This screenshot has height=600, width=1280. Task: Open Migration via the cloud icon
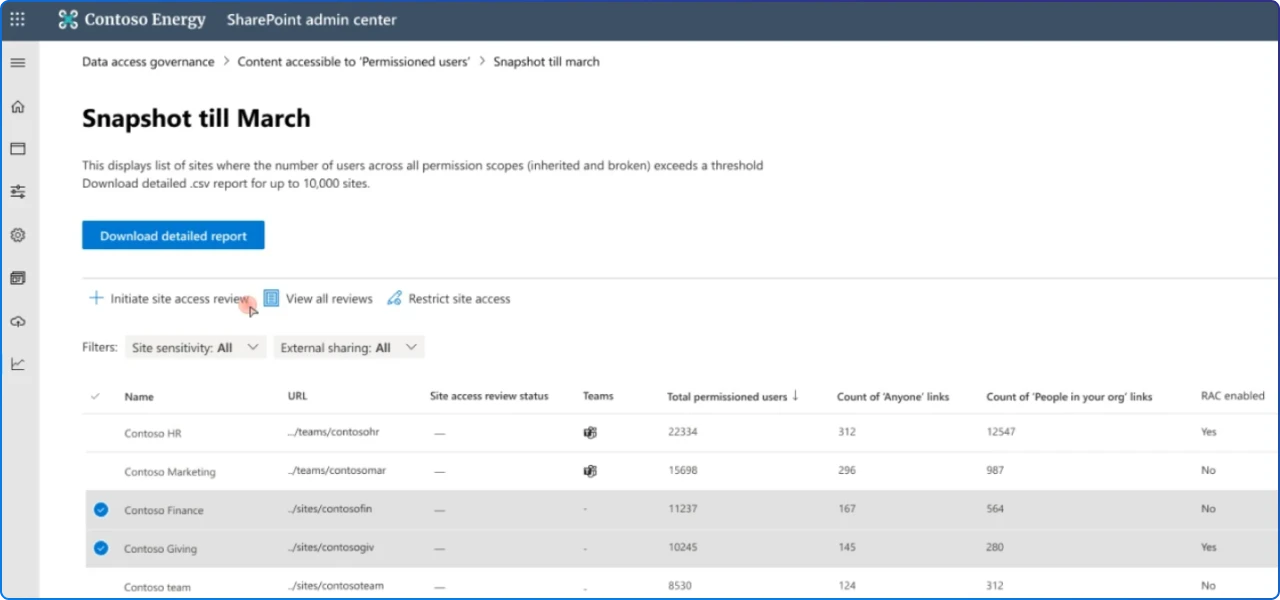pos(17,321)
